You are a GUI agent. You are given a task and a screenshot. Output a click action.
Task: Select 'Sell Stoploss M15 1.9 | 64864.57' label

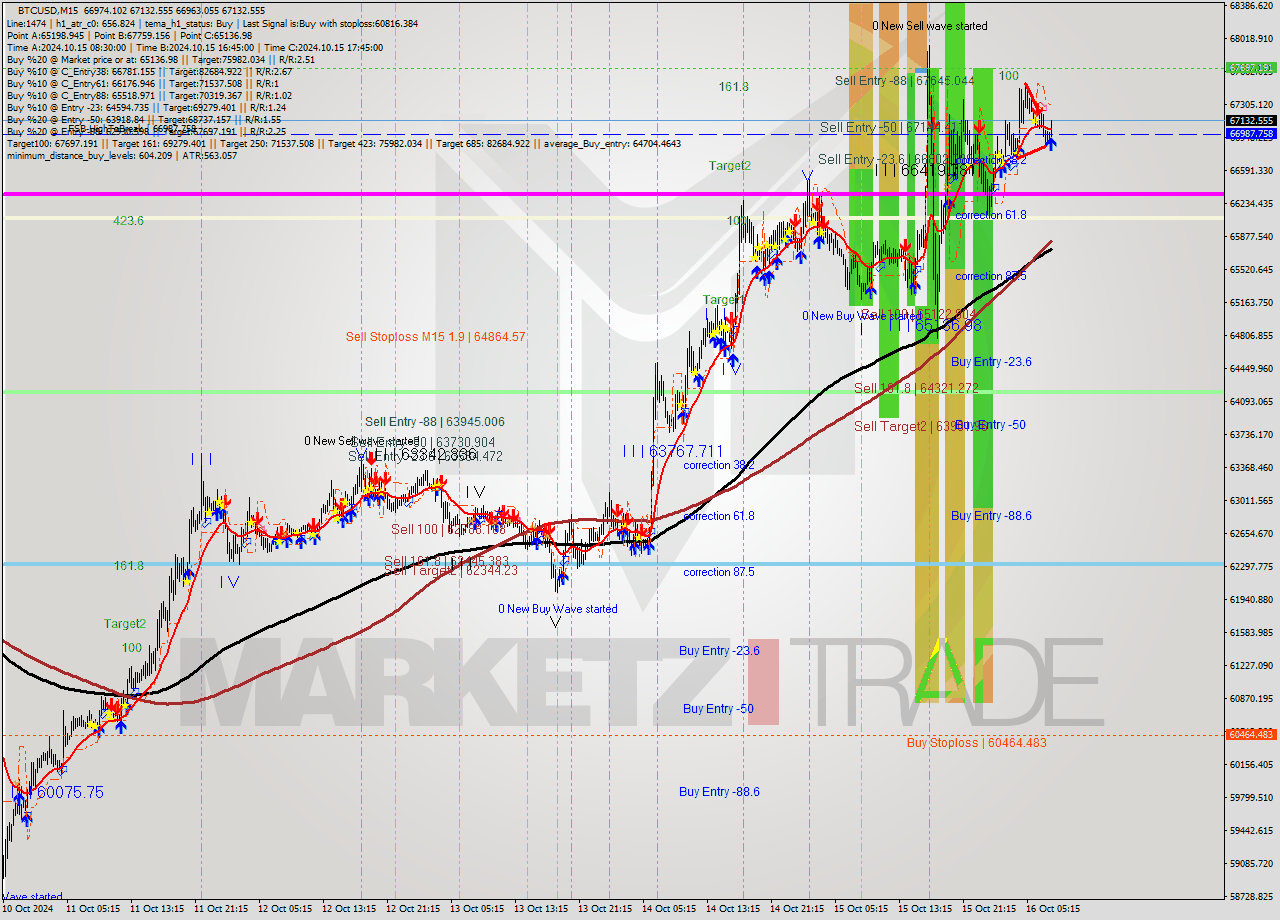click(435, 337)
